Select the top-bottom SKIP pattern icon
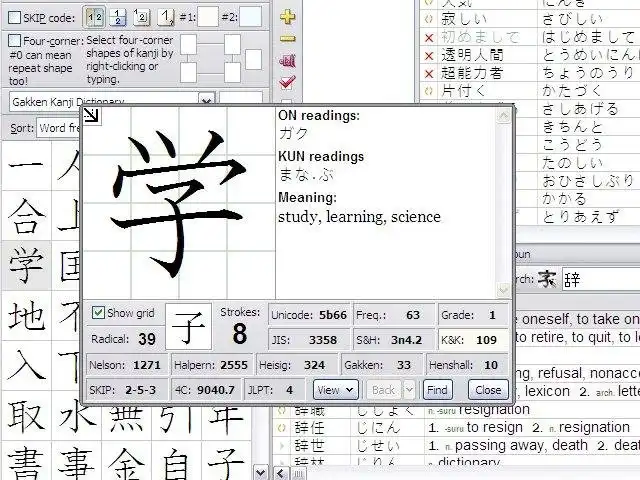The image size is (640, 480). pos(118,18)
